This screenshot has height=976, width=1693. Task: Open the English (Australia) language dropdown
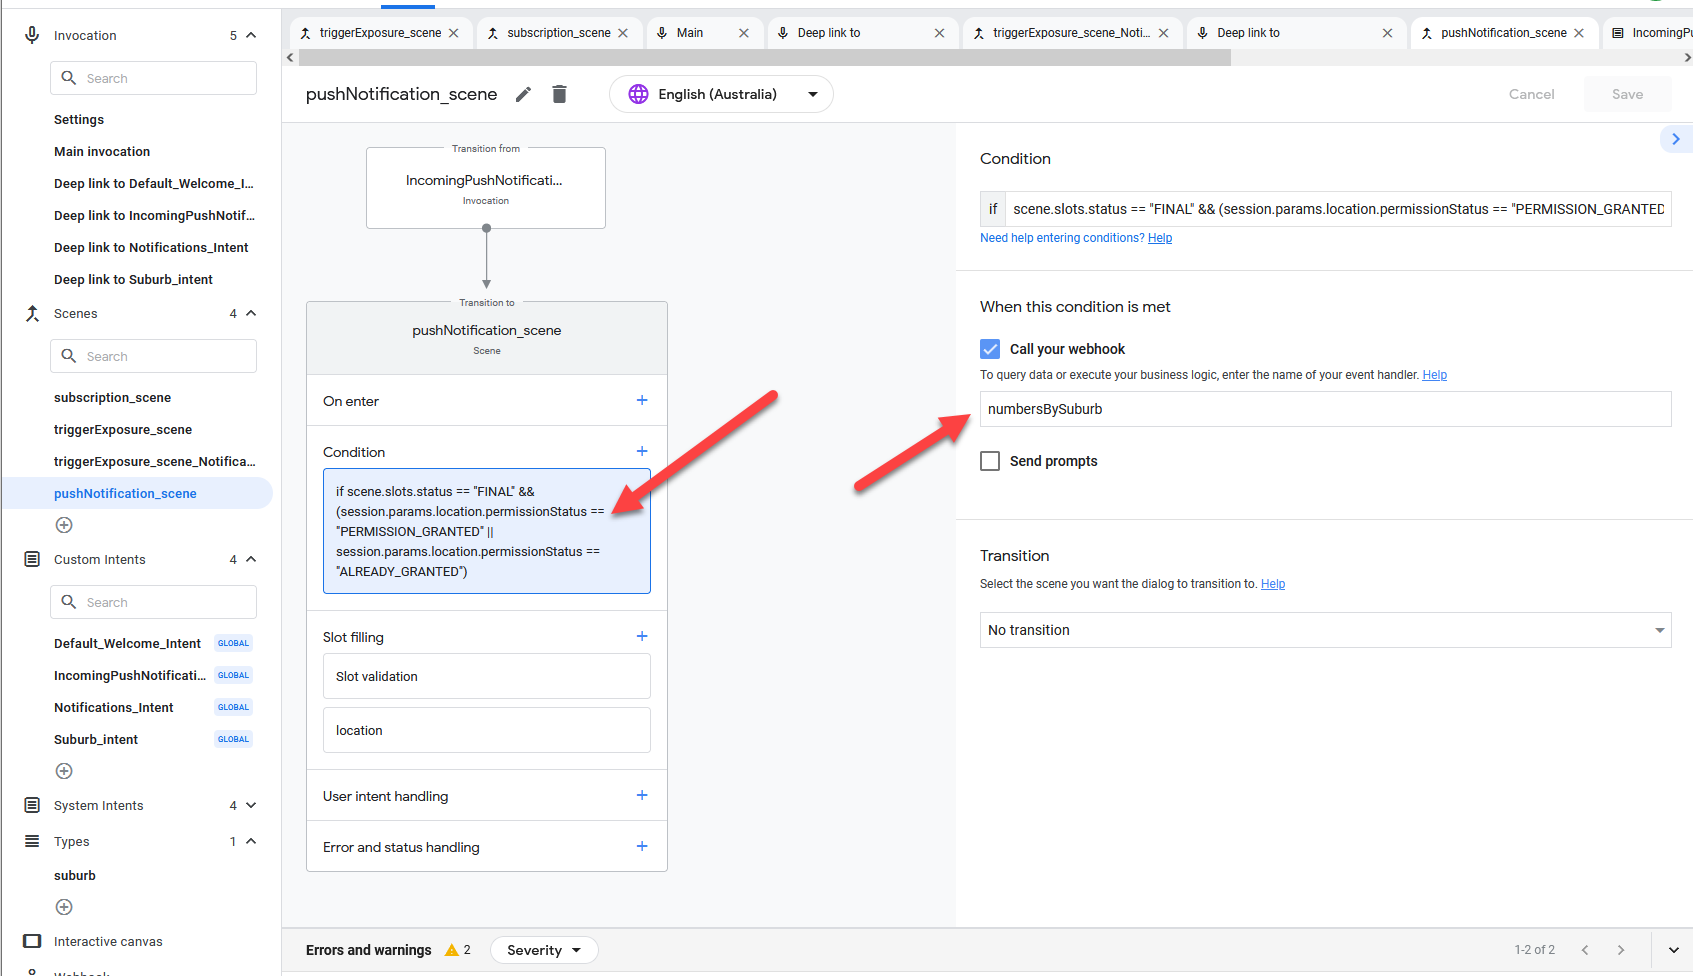(721, 94)
